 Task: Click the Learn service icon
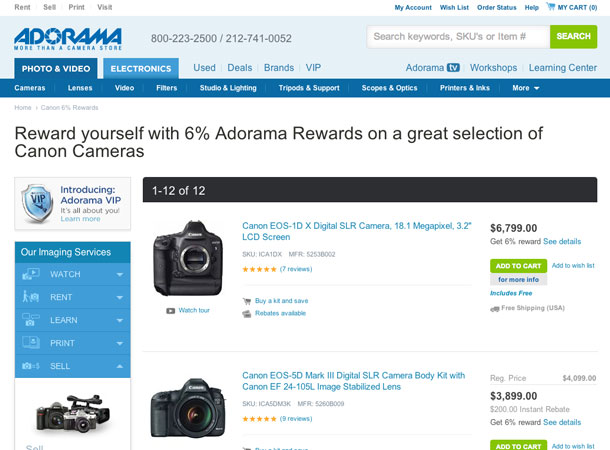(x=31, y=320)
